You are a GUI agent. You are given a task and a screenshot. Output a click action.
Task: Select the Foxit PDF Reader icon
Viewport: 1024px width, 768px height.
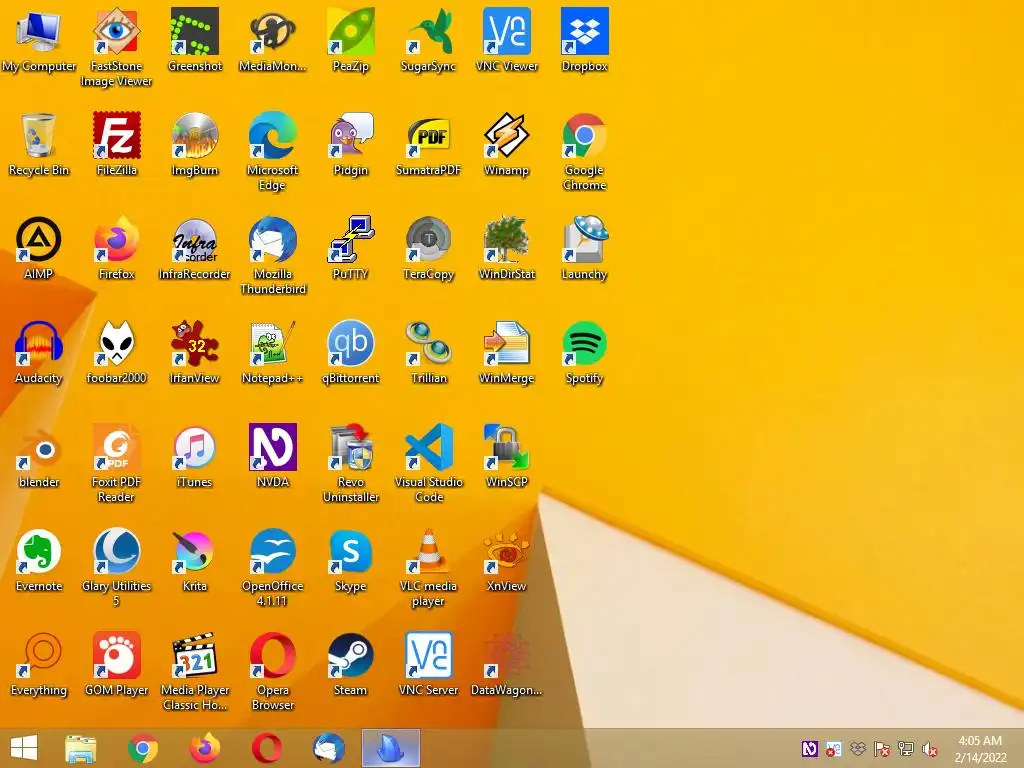(x=116, y=447)
